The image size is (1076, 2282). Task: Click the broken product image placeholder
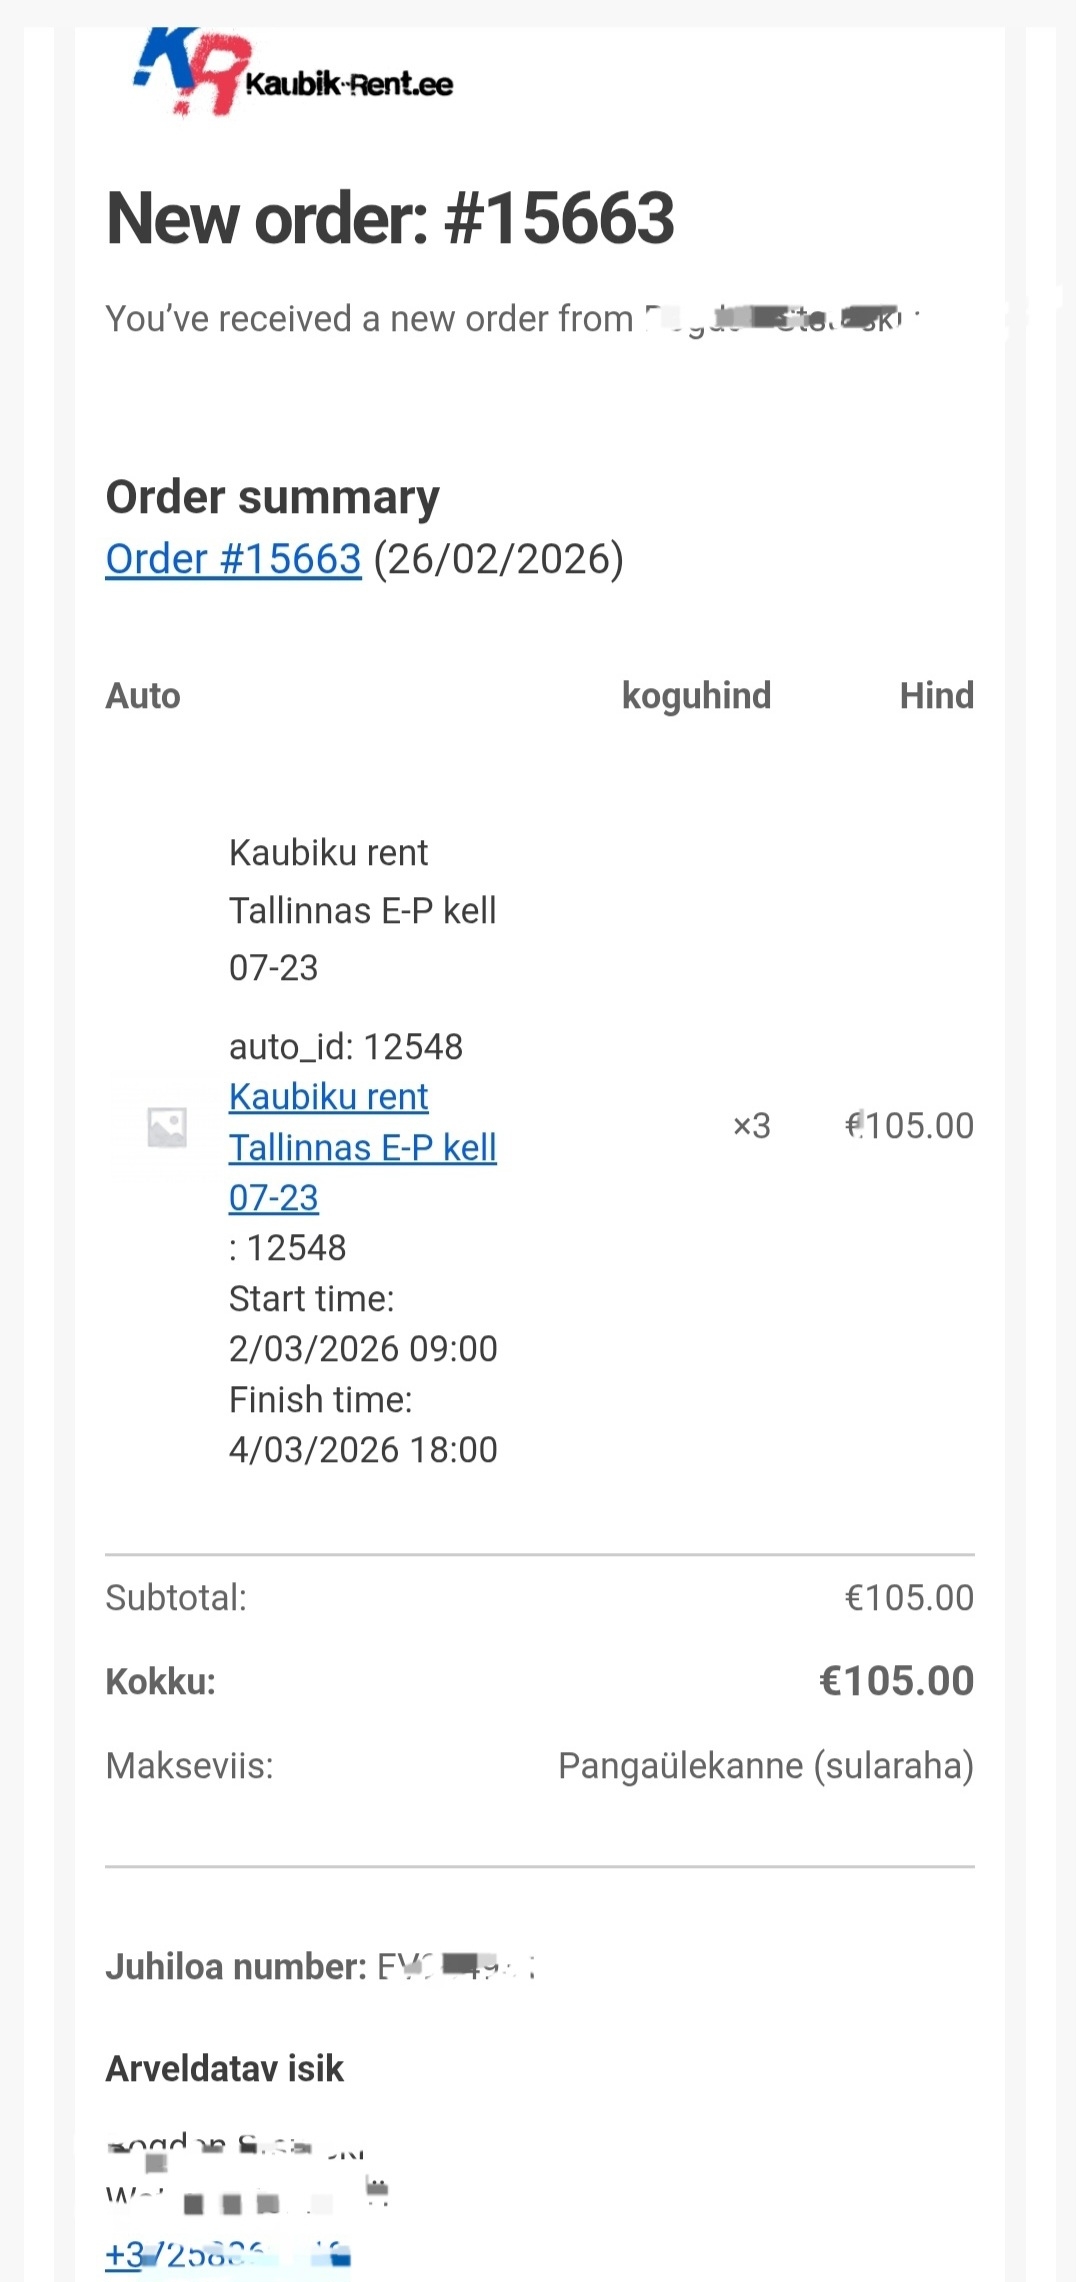point(167,1127)
